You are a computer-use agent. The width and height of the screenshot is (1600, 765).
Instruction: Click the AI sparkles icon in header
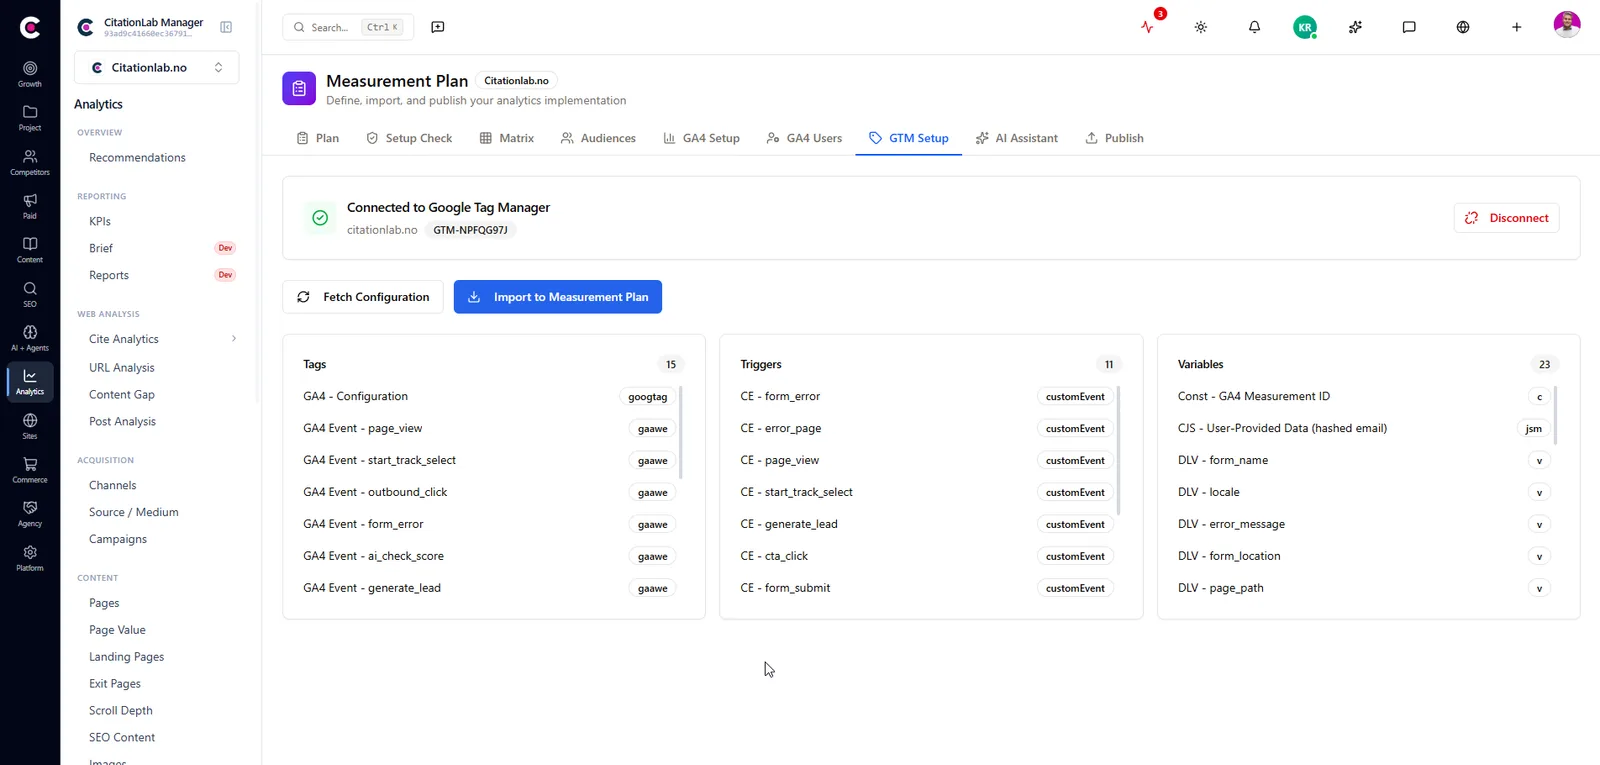click(1355, 27)
